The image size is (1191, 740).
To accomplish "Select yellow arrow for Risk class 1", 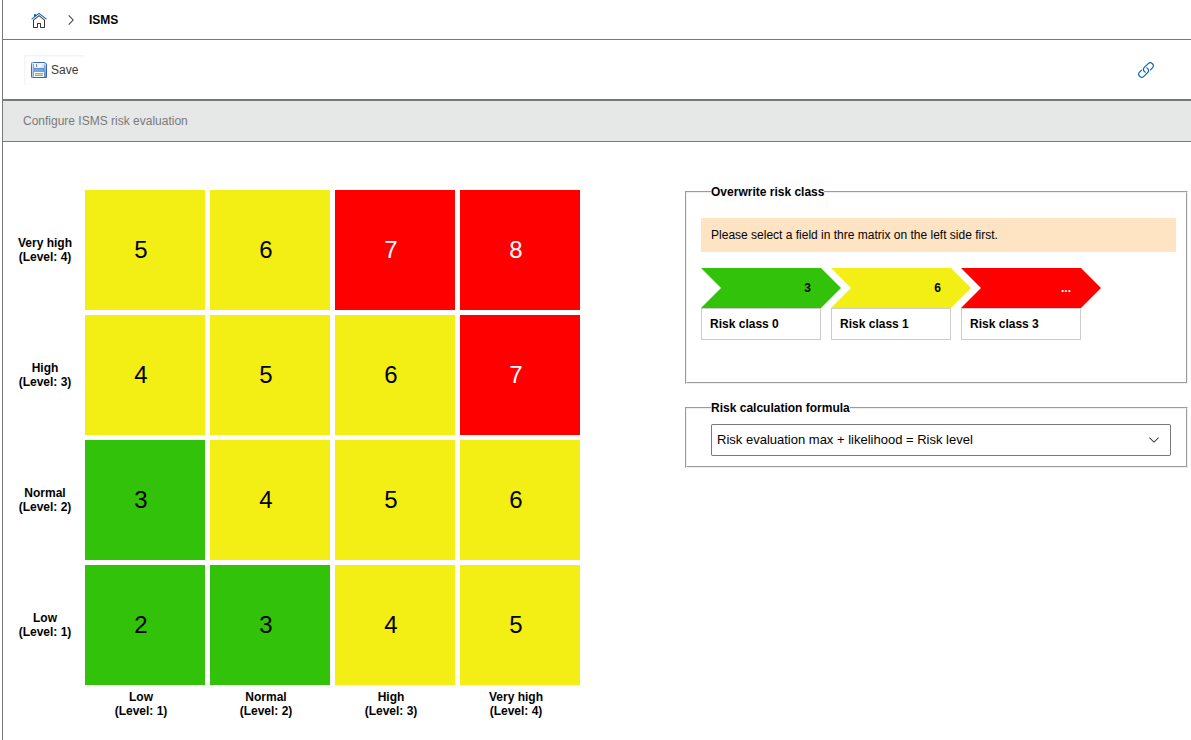I will (x=895, y=288).
